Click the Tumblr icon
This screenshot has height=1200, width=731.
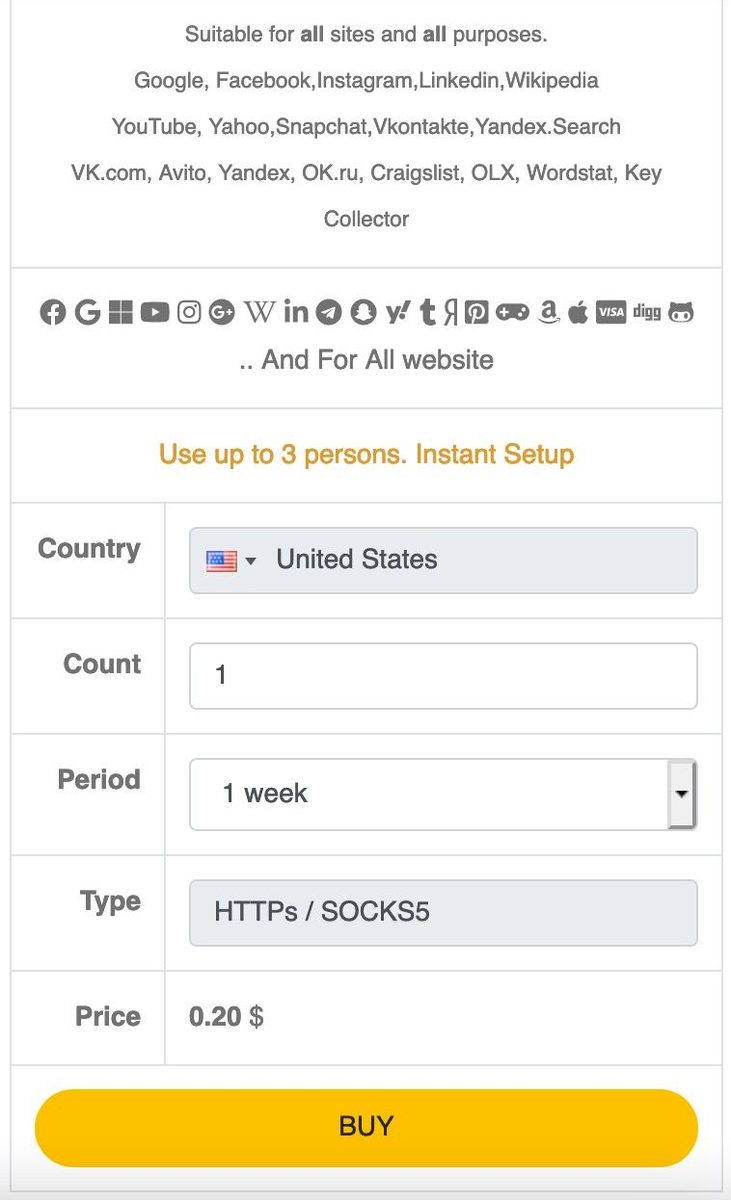click(x=428, y=313)
